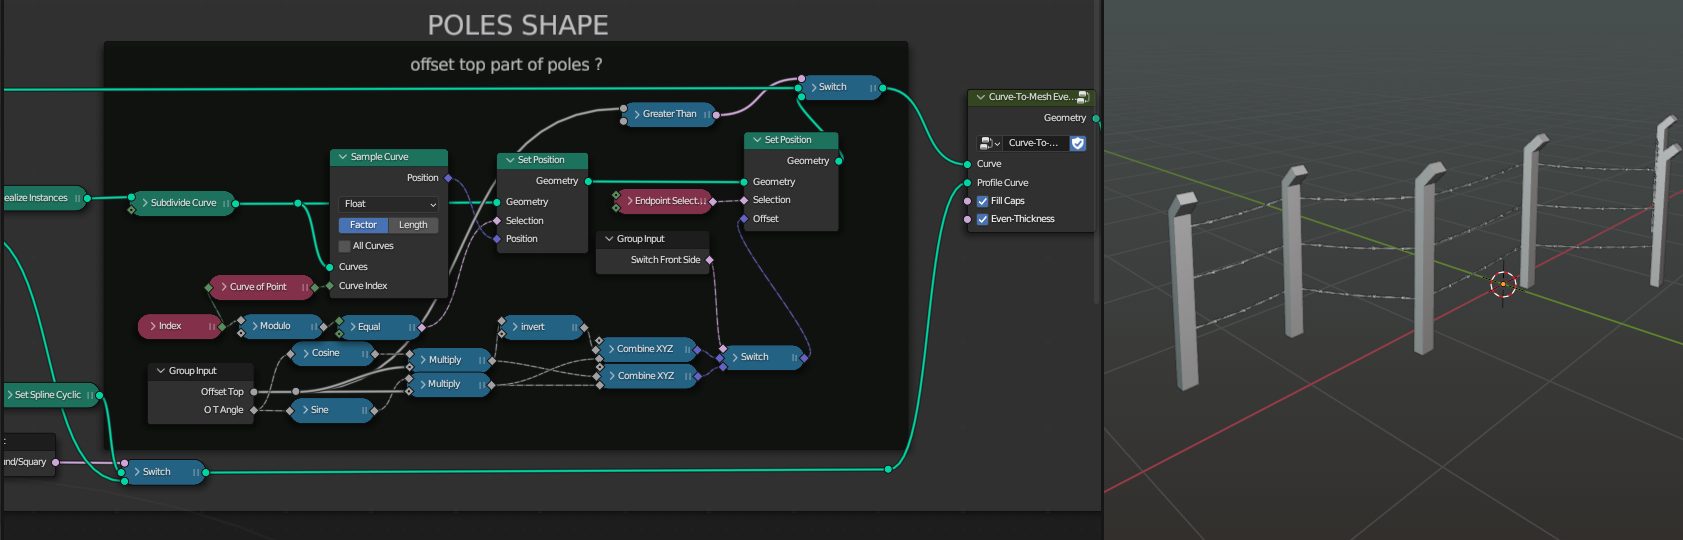Viewport: 1683px width, 540px height.
Task: Click the Sine node output socket
Action: [375, 410]
